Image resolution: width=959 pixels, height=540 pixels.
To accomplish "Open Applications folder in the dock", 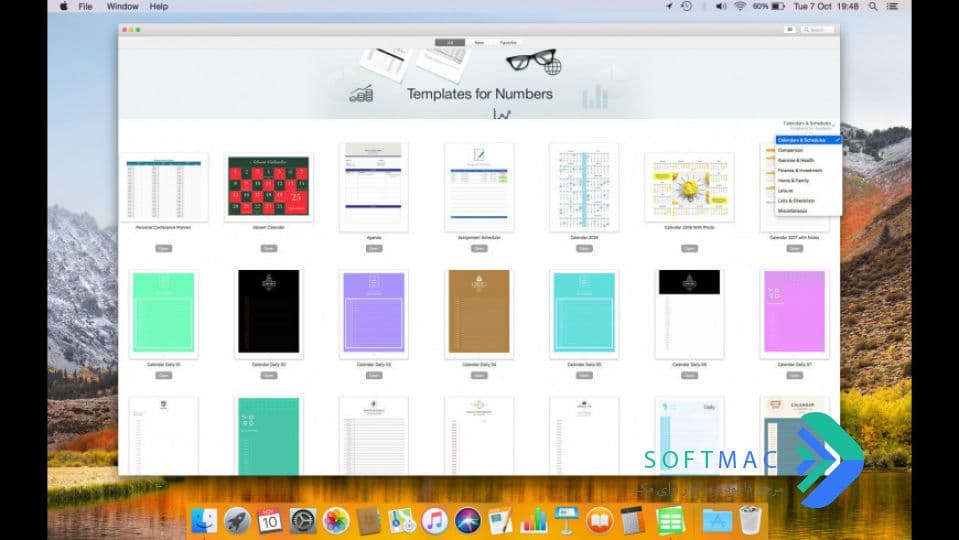I will coord(717,521).
